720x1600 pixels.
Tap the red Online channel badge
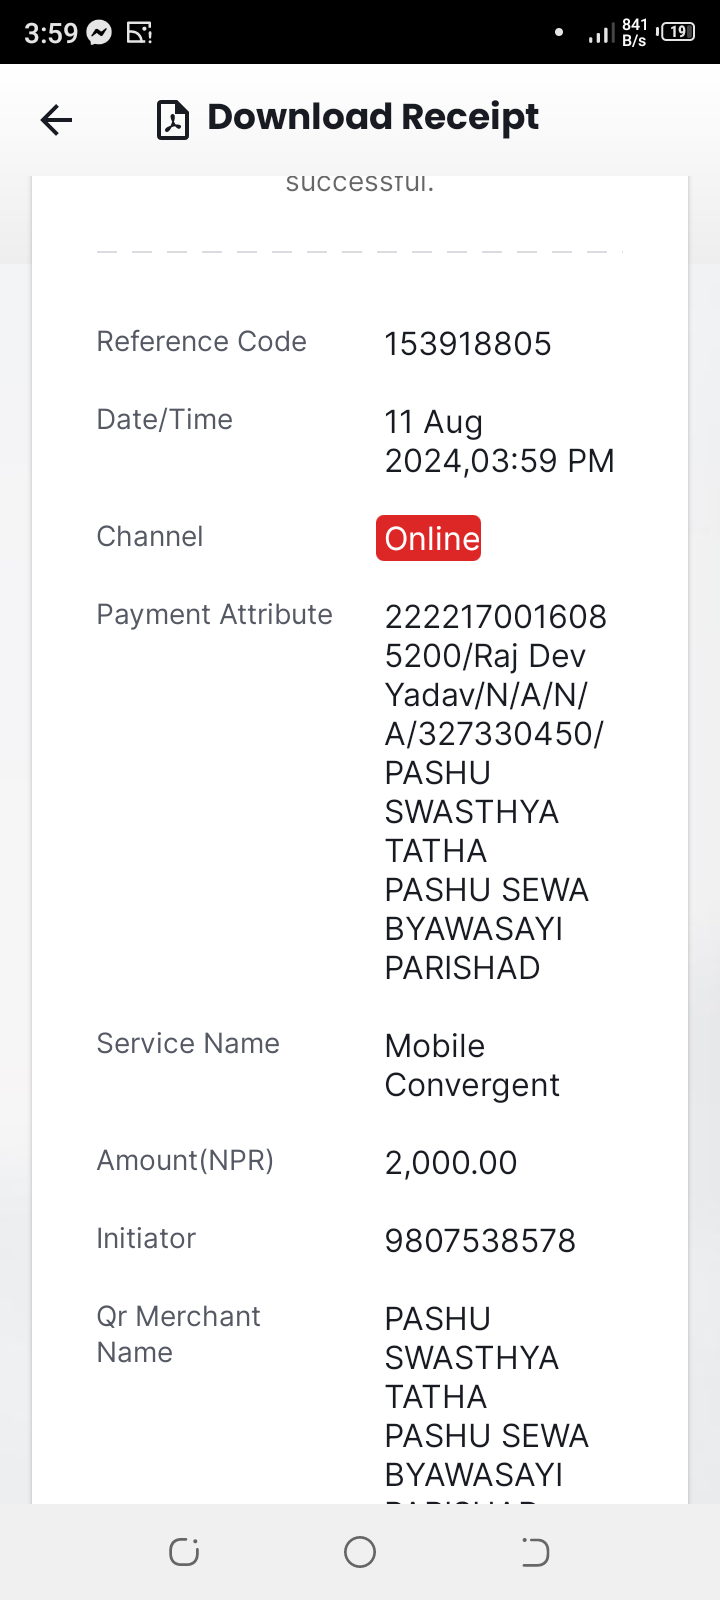pyautogui.click(x=429, y=538)
